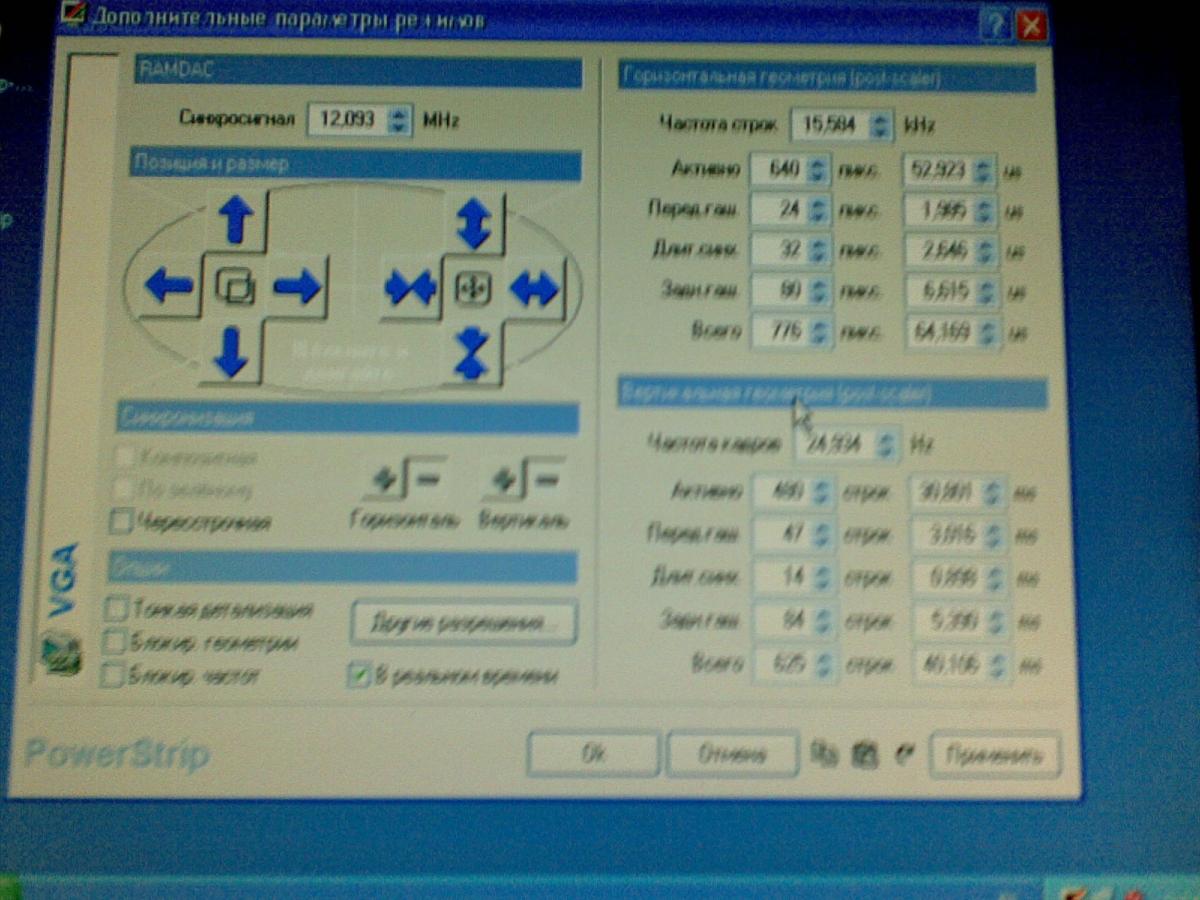The height and width of the screenshot is (900, 1200).
Task: Increase vertical size with top stretch arrow
Action: click(472, 222)
